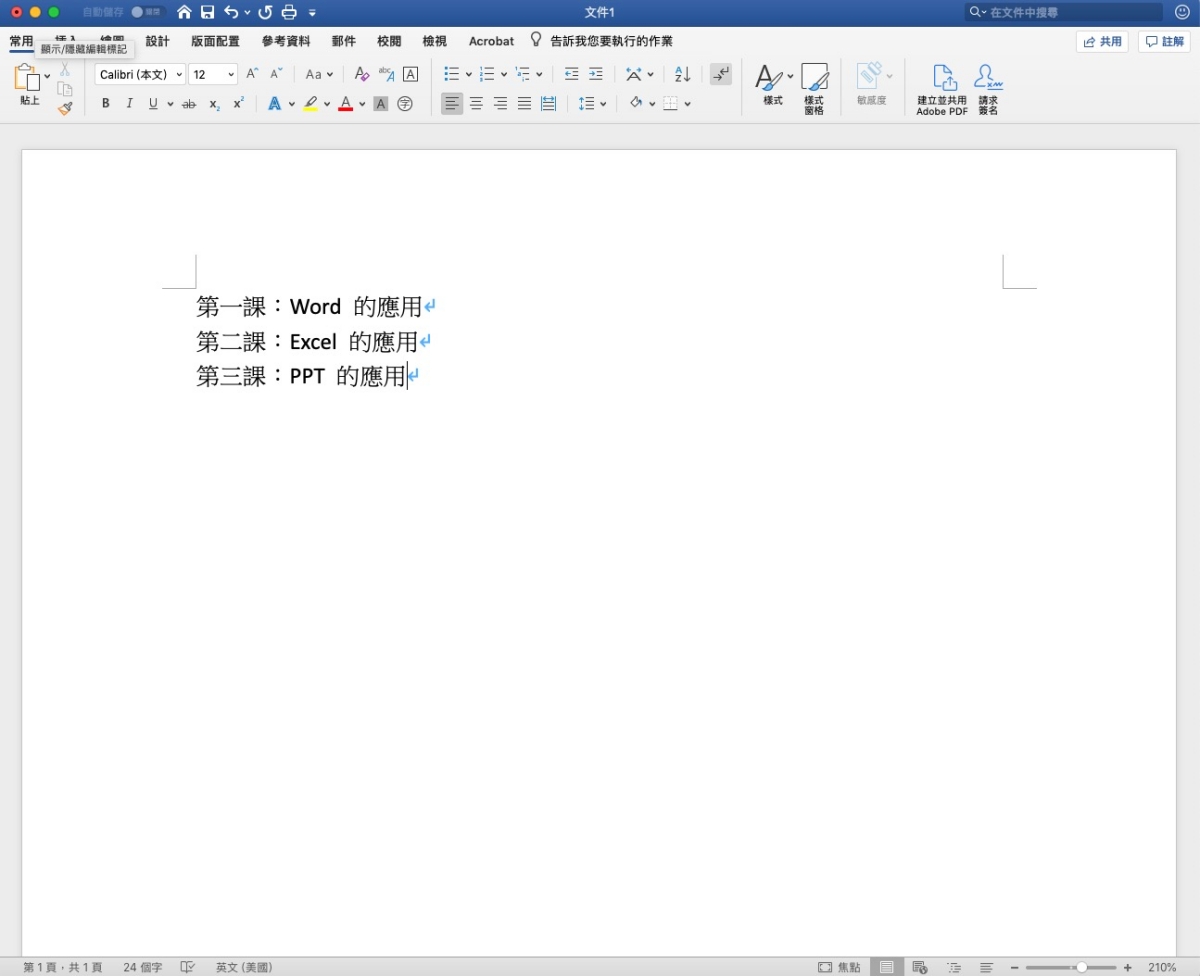The width and height of the screenshot is (1200, 976).
Task: Select the Format Painter brush
Action: tap(65, 108)
